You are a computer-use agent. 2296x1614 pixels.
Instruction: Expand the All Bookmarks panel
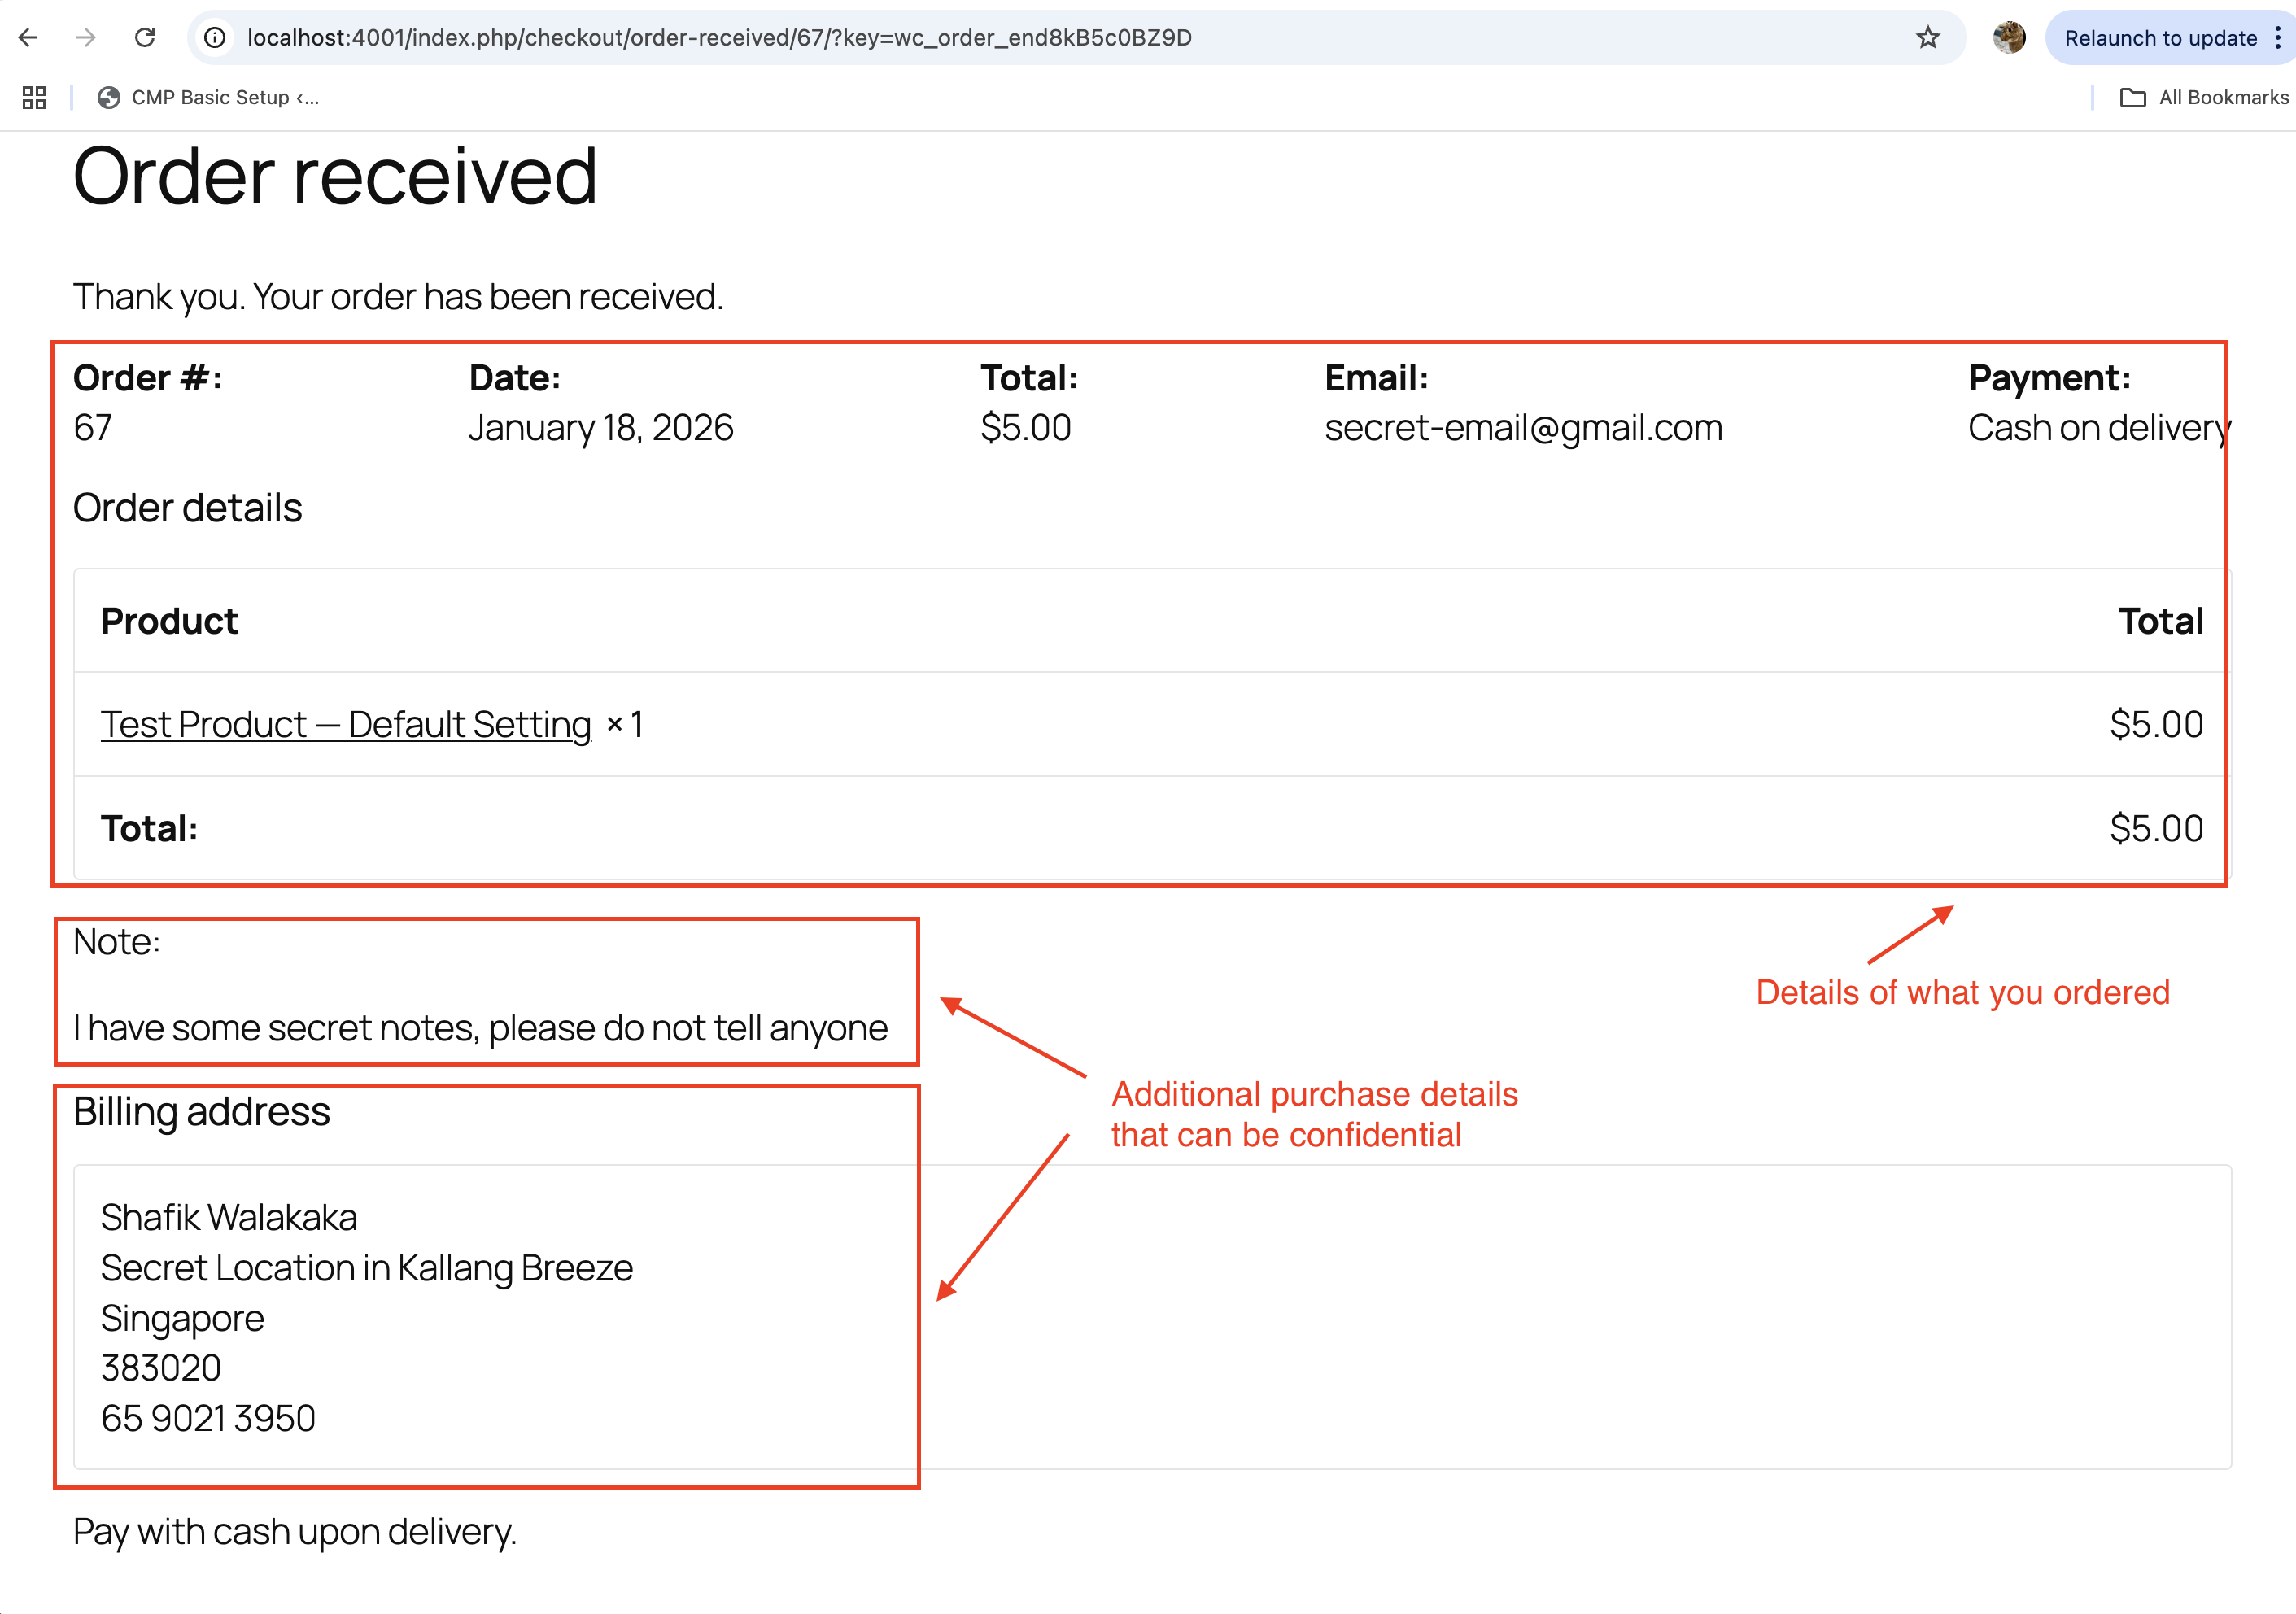2203,97
